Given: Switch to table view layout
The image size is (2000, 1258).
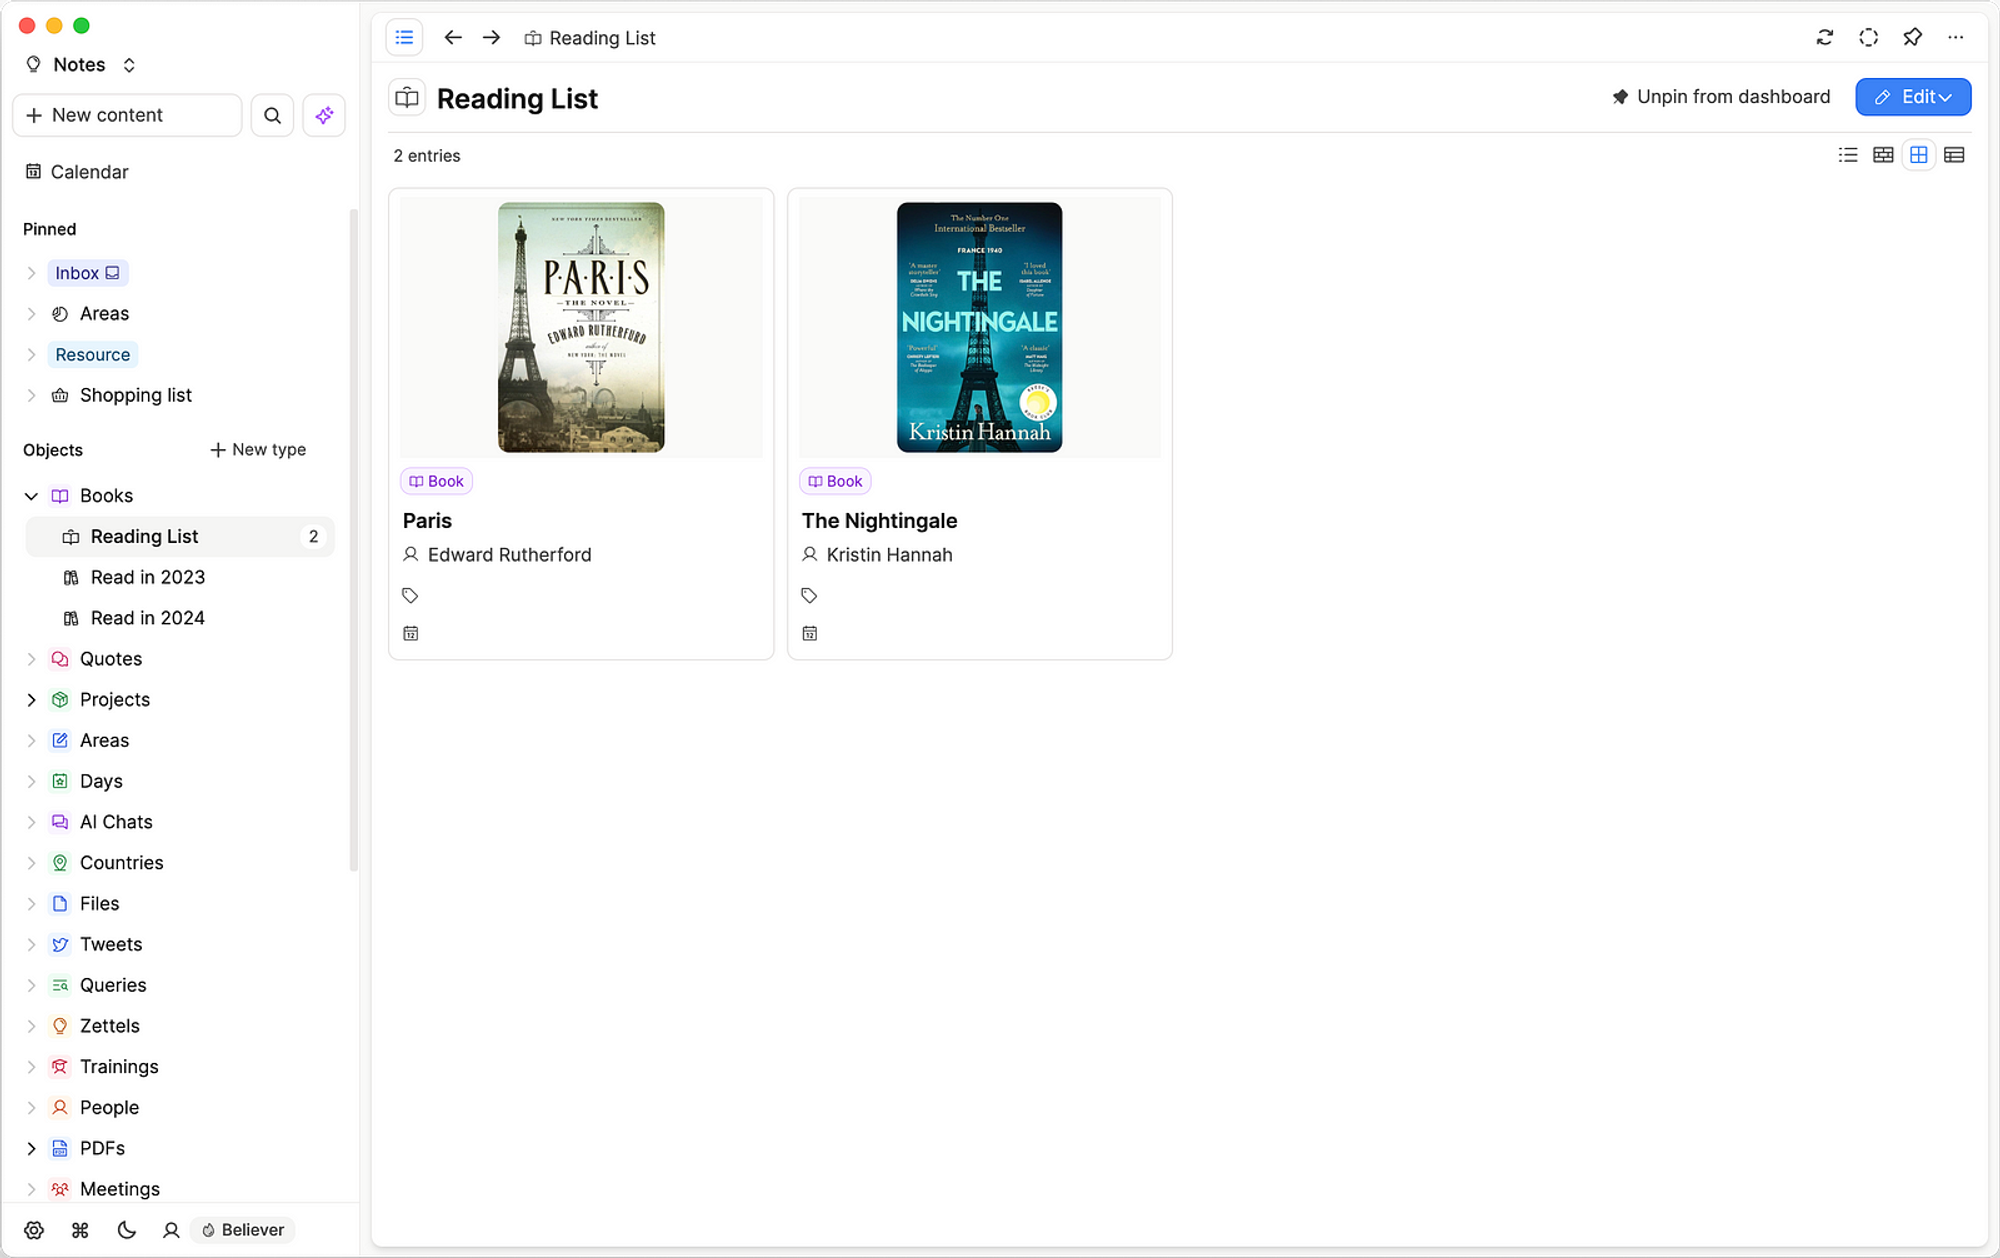Looking at the screenshot, I should tap(1954, 155).
